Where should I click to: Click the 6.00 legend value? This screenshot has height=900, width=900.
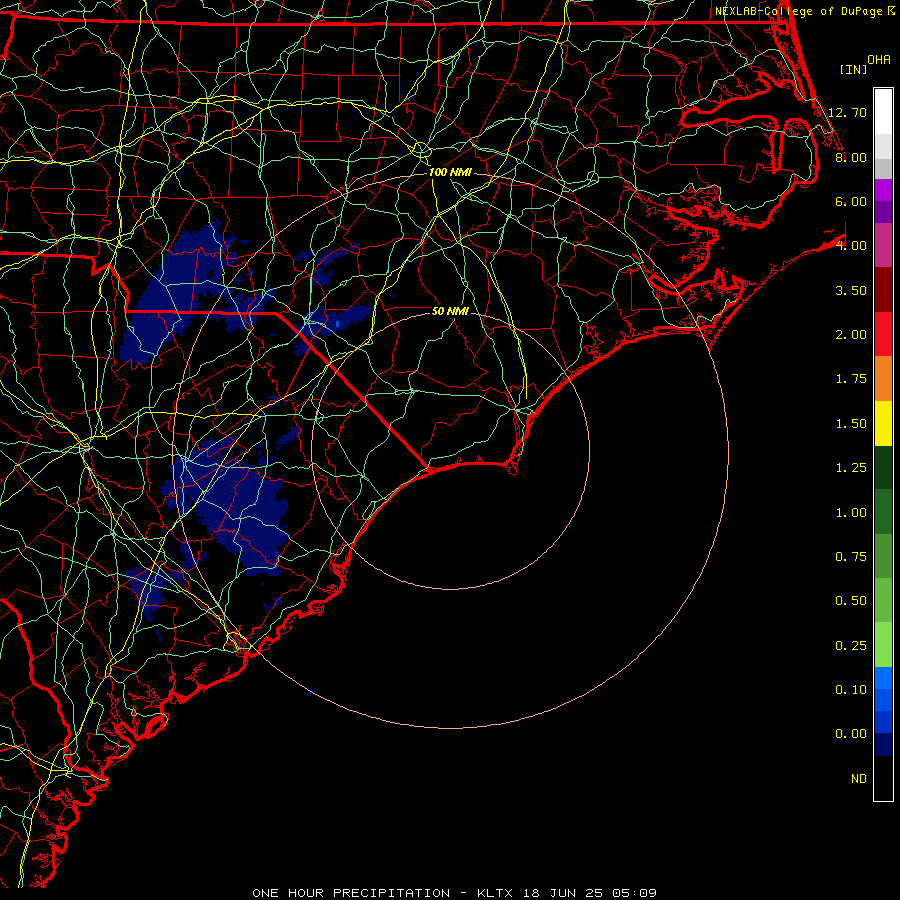851,201
